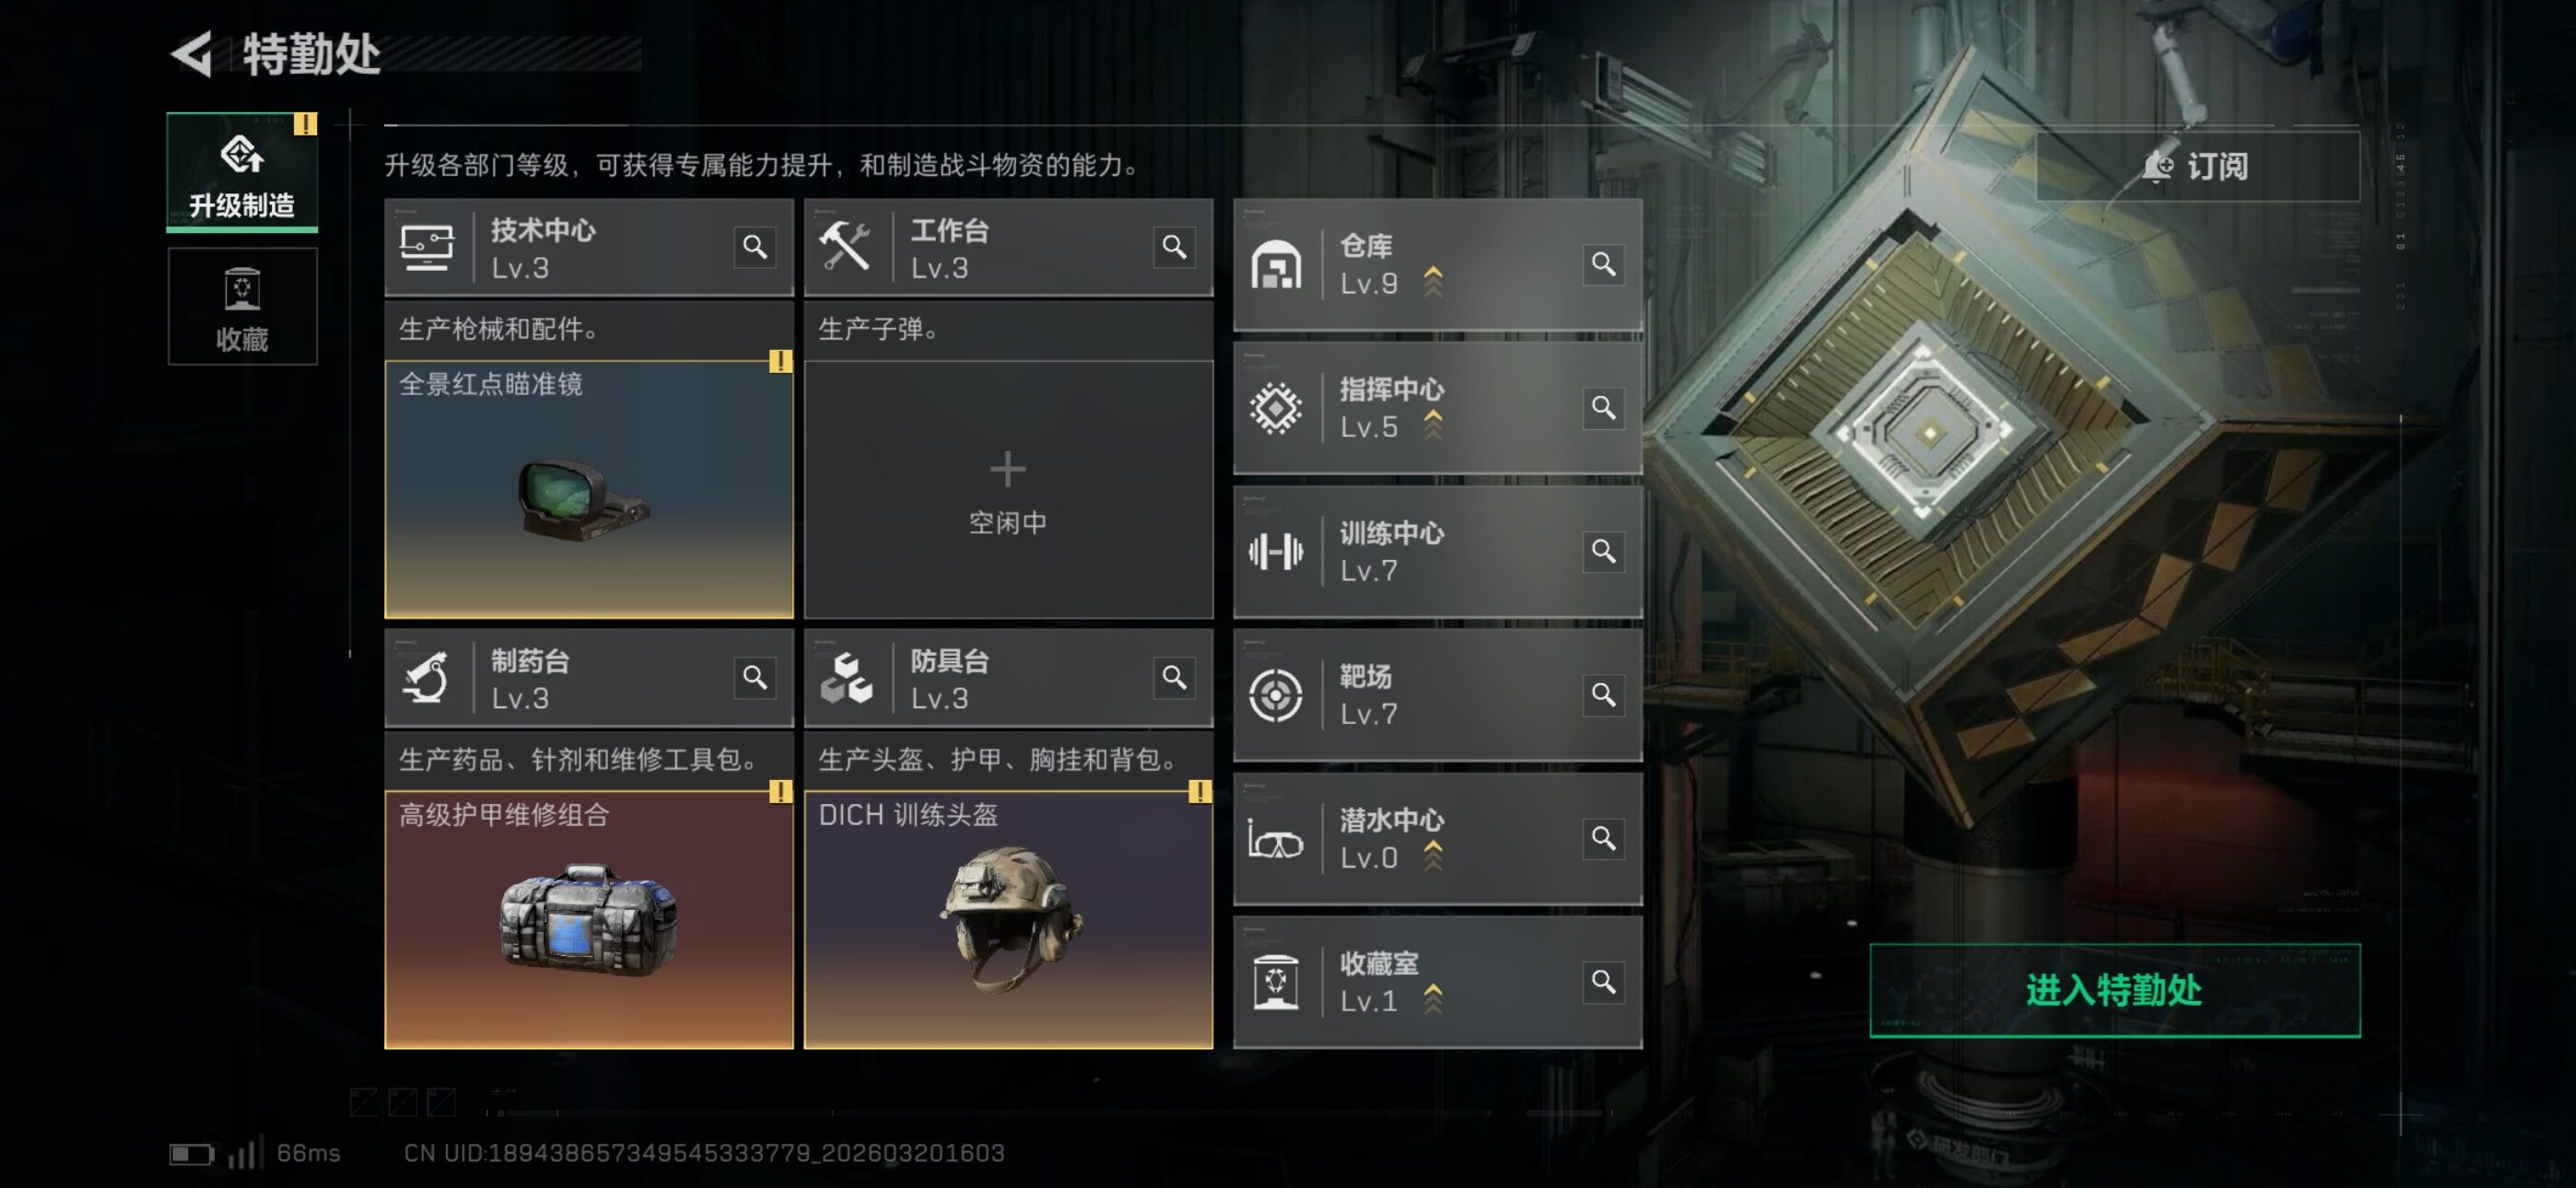This screenshot has height=1188, width=2576.
Task: Click upgrade chevrons for 收藏室 Lv.1
Action: click(1433, 999)
